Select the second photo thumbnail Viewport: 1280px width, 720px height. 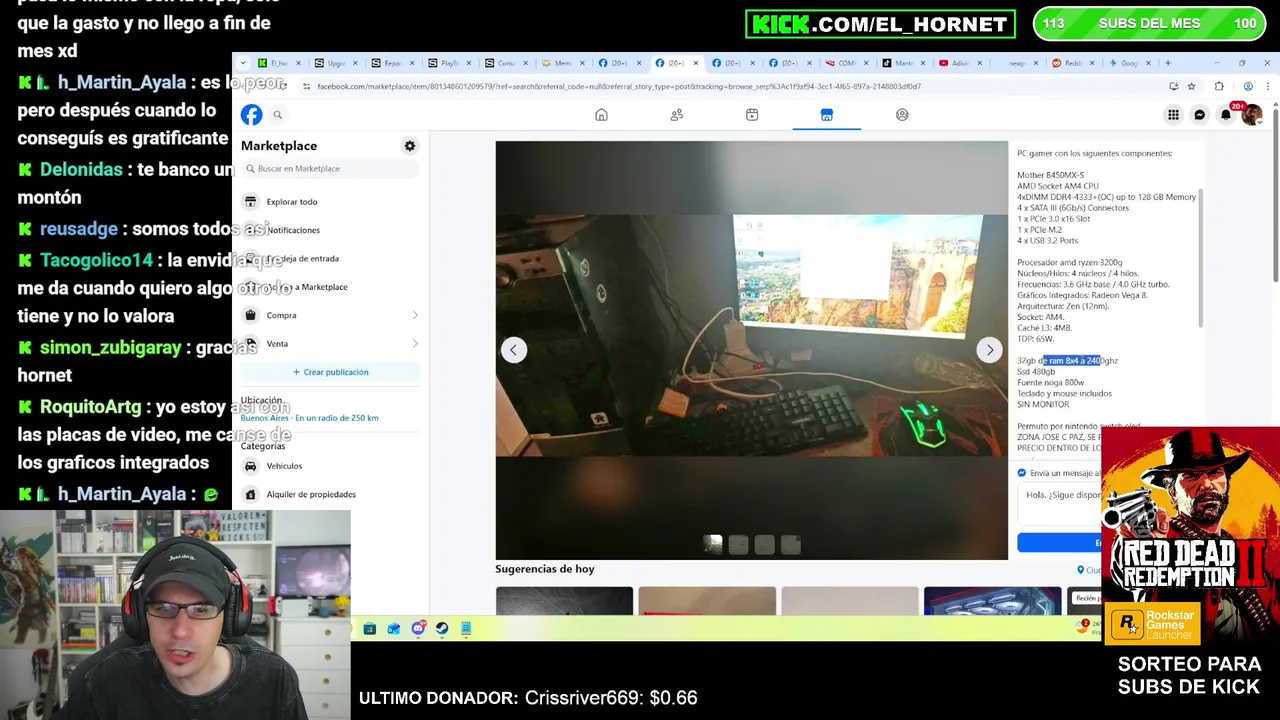[x=738, y=544]
